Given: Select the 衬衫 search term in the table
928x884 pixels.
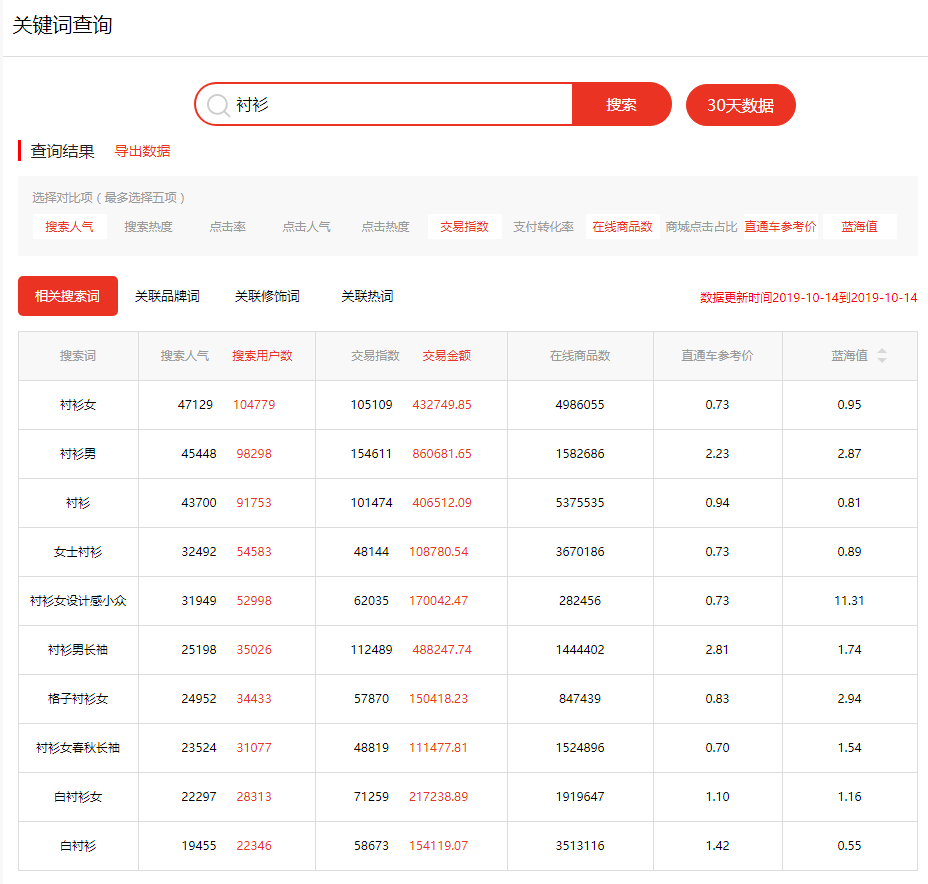Looking at the screenshot, I should pyautogui.click(x=78, y=503).
